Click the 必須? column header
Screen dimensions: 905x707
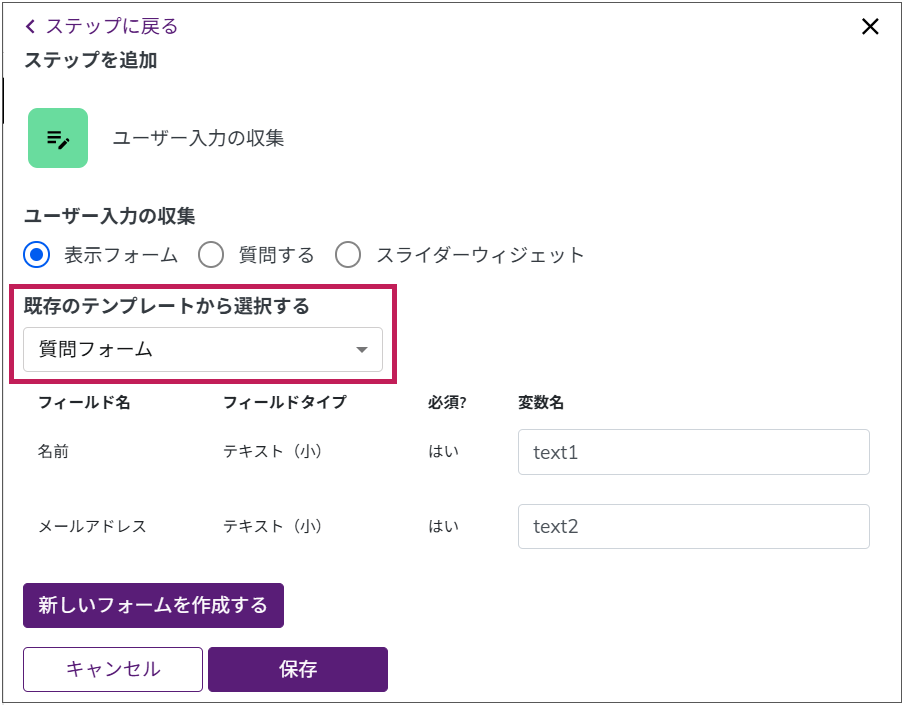[447, 403]
